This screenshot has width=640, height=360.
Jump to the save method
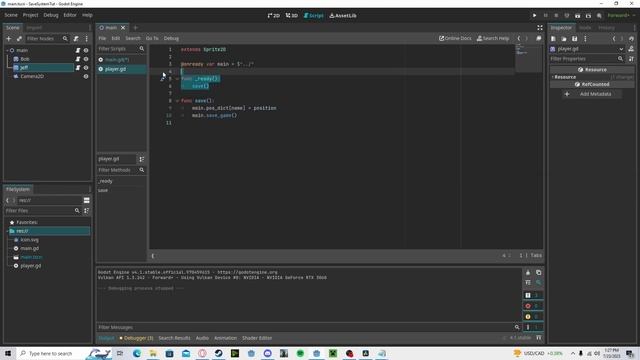point(103,190)
